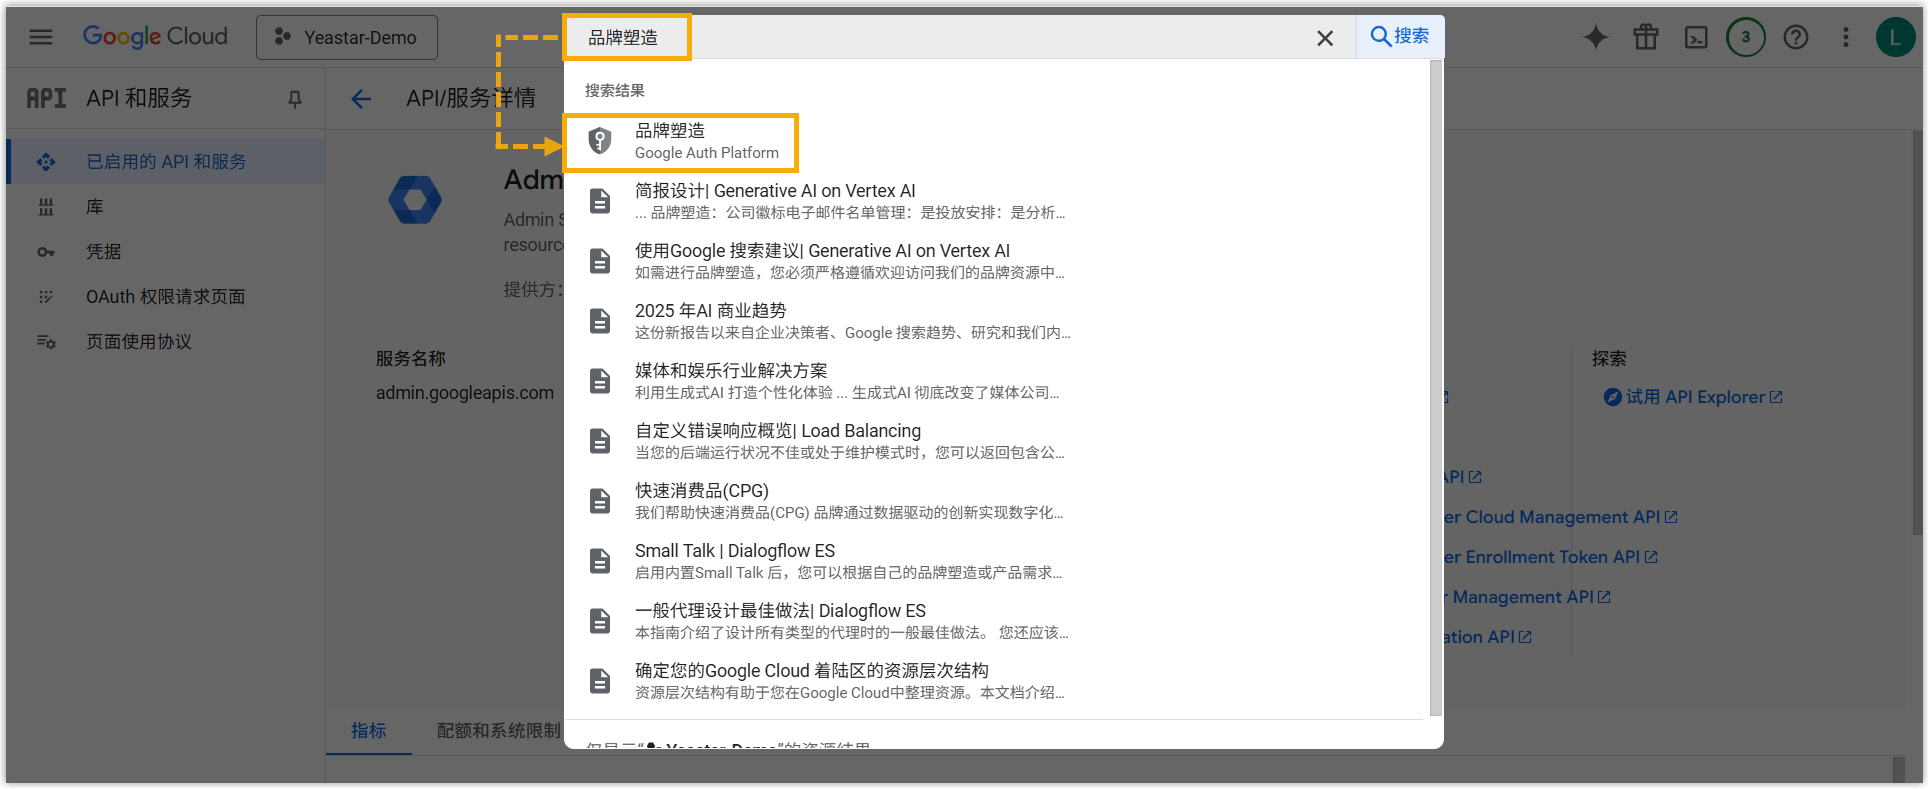Pin the API 和服务 sidebar

(x=295, y=98)
